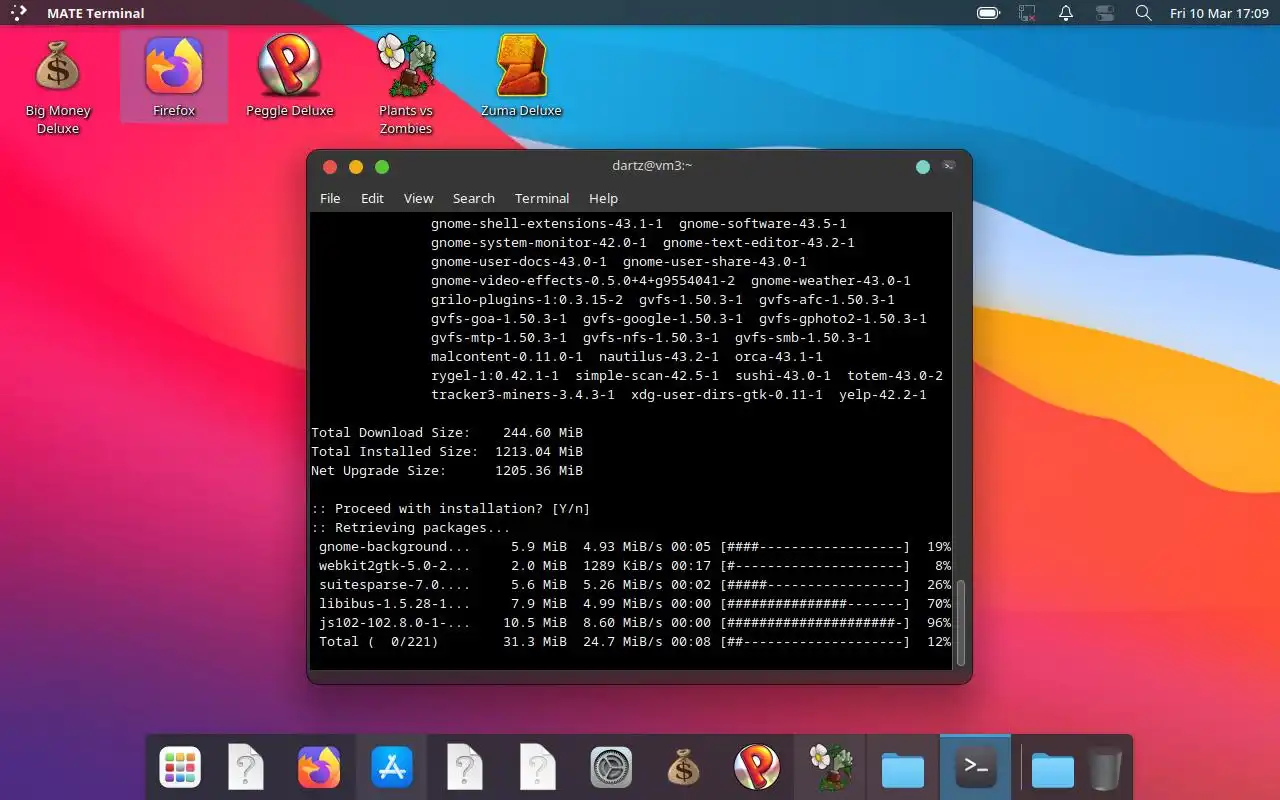Click the libibus-1.5.28-1 download row
This screenshot has height=800, width=1280.
click(x=634, y=604)
